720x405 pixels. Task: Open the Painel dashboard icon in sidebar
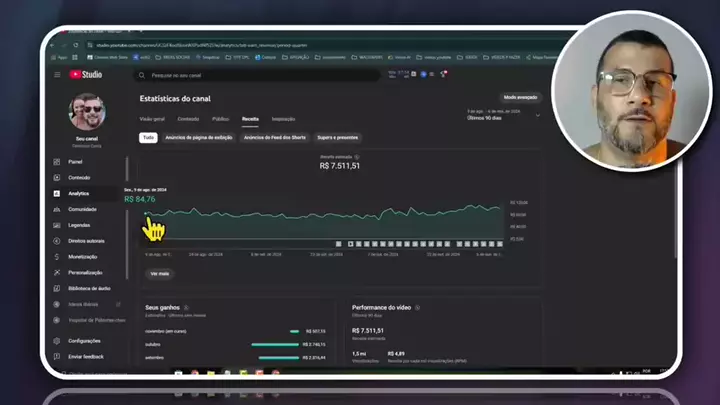pyautogui.click(x=58, y=161)
